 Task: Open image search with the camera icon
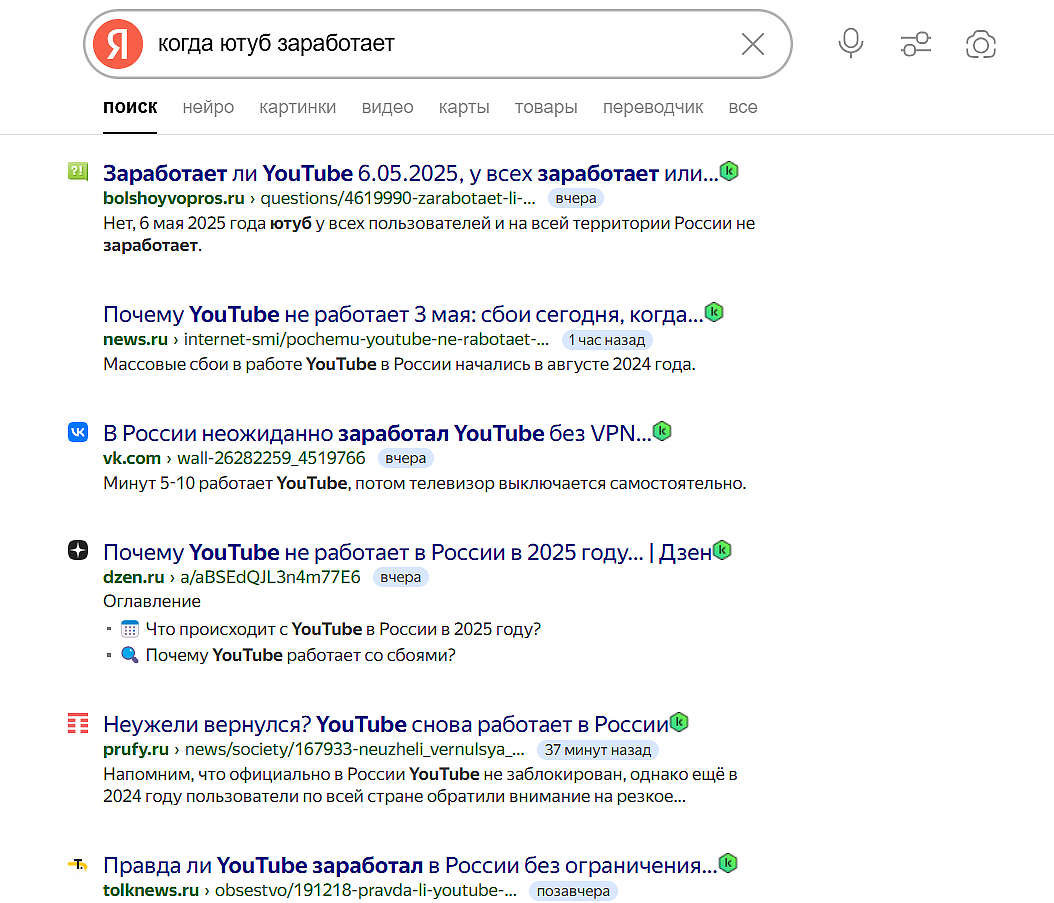(981, 44)
